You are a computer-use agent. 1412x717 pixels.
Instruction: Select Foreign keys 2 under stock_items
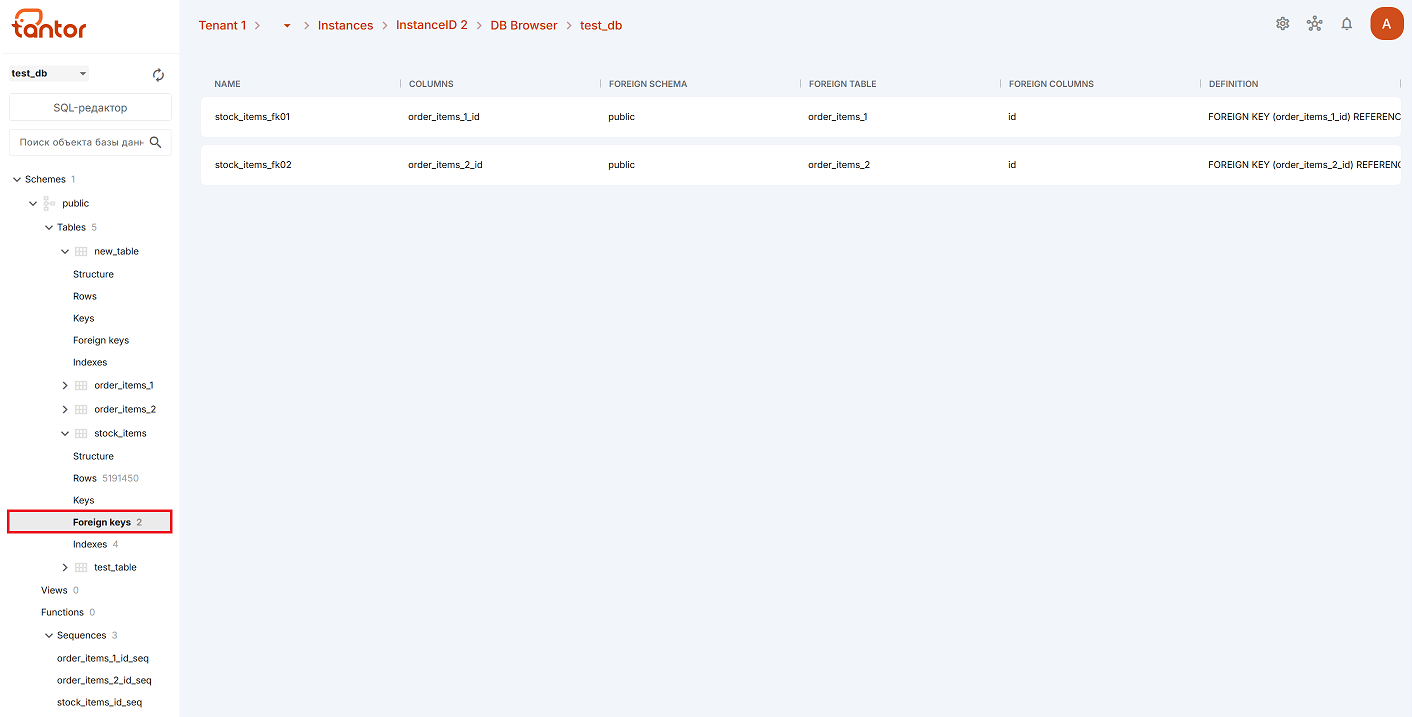90,522
